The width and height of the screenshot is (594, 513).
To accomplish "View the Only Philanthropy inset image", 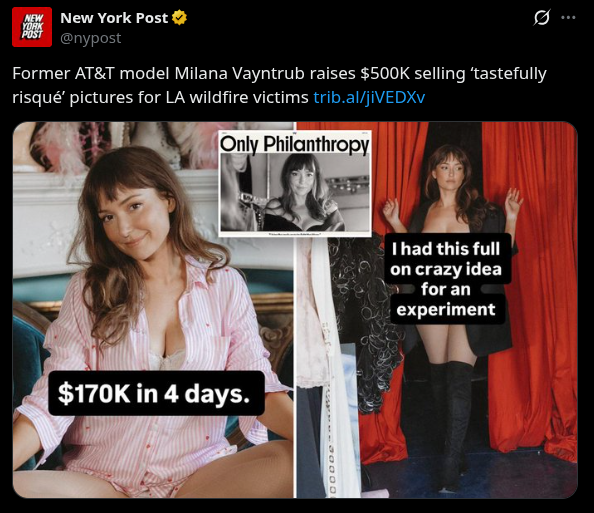I will pyautogui.click(x=295, y=183).
